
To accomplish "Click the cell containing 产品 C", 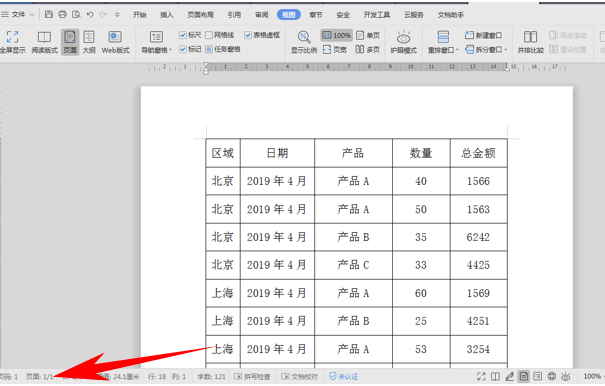I will pos(353,265).
